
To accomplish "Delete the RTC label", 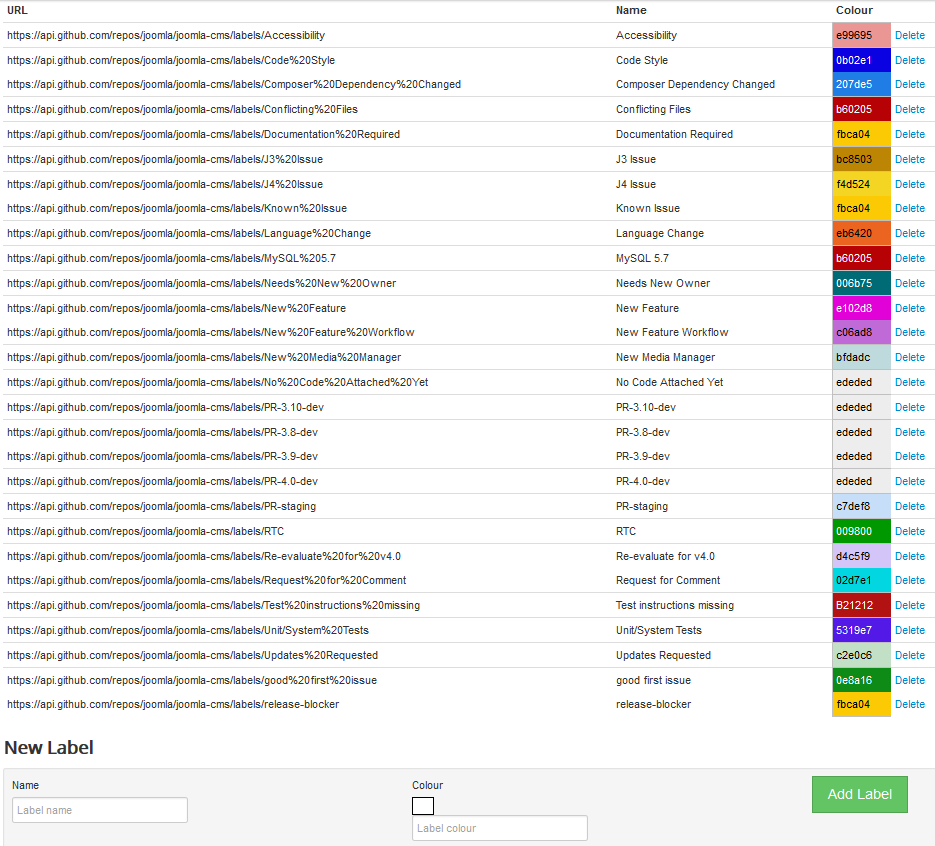I will (909, 531).
